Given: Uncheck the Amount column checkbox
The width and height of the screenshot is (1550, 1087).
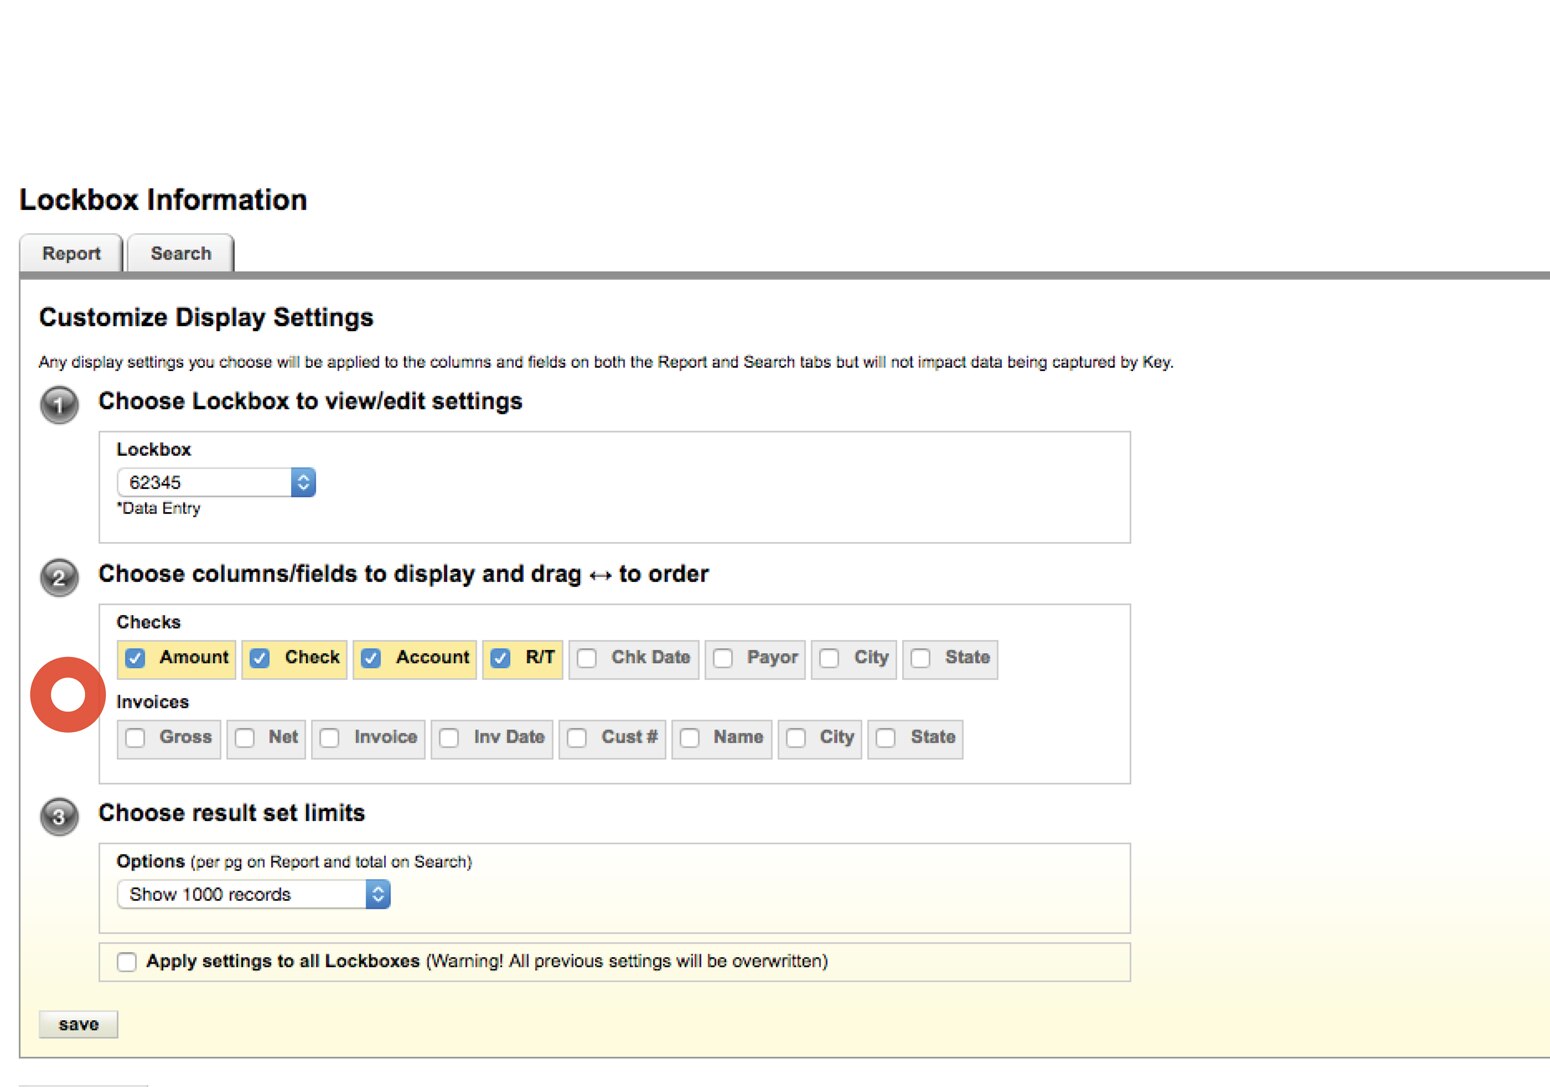Looking at the screenshot, I should pyautogui.click(x=136, y=658).
